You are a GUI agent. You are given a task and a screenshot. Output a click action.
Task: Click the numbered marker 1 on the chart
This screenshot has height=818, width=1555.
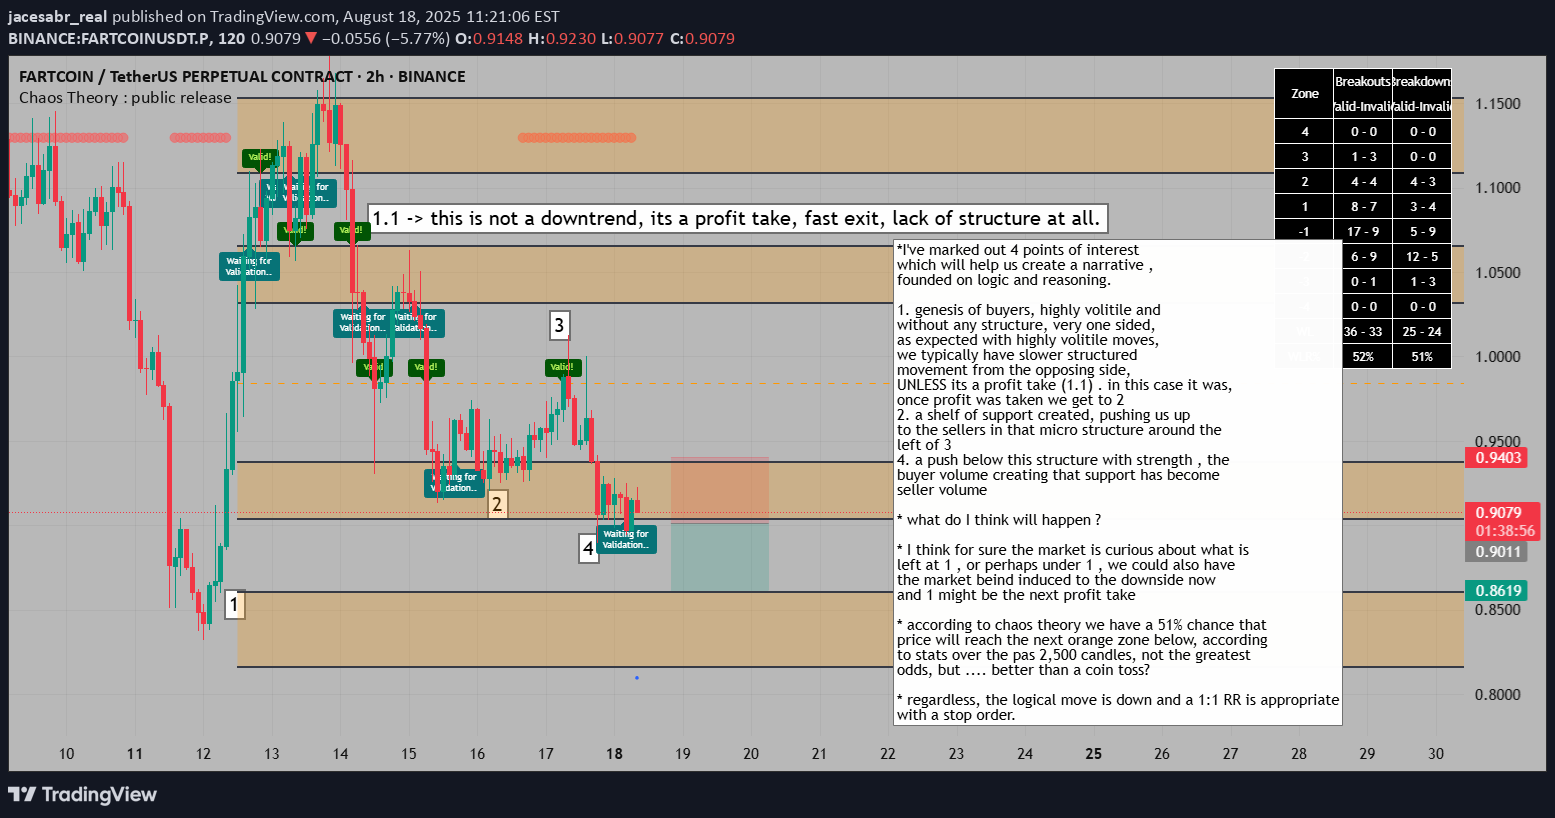coord(234,604)
